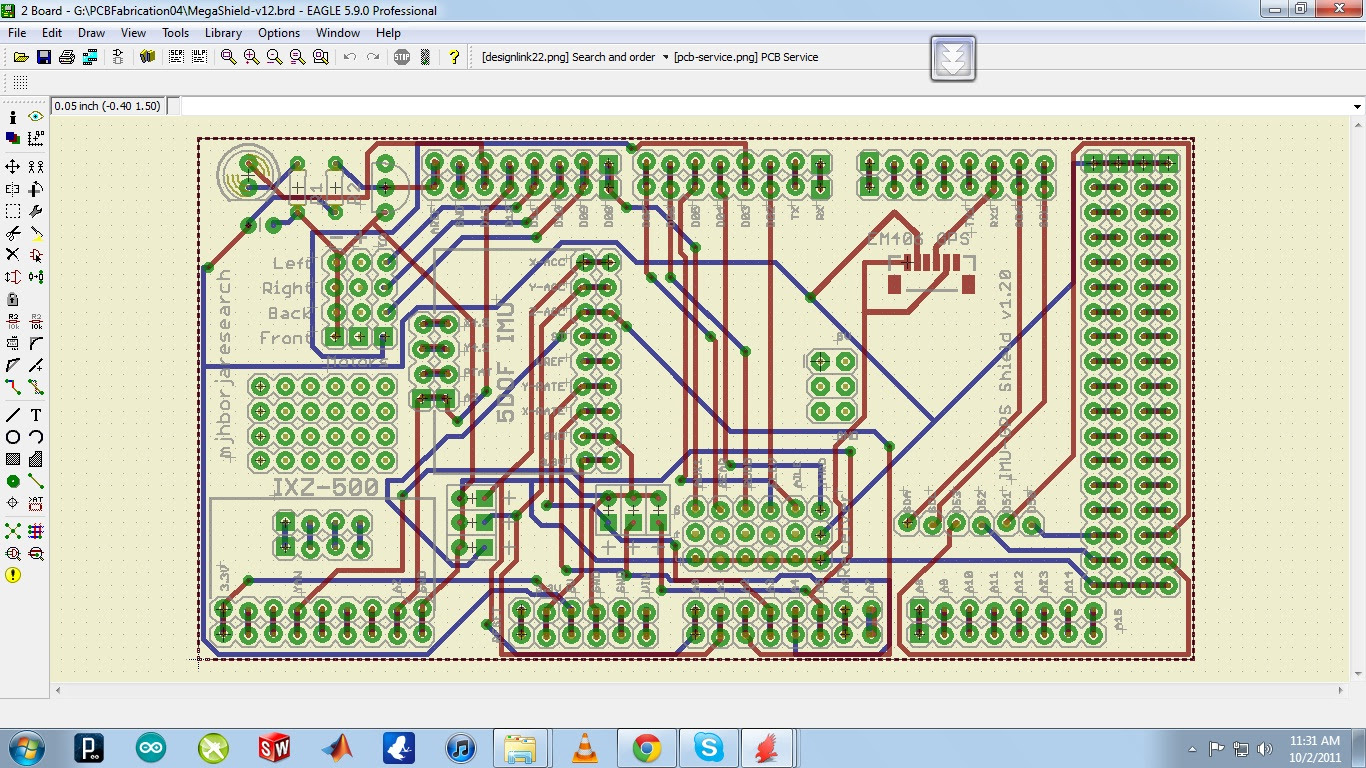Run a script with the SCR icon
This screenshot has width=1366, height=768.
[177, 57]
